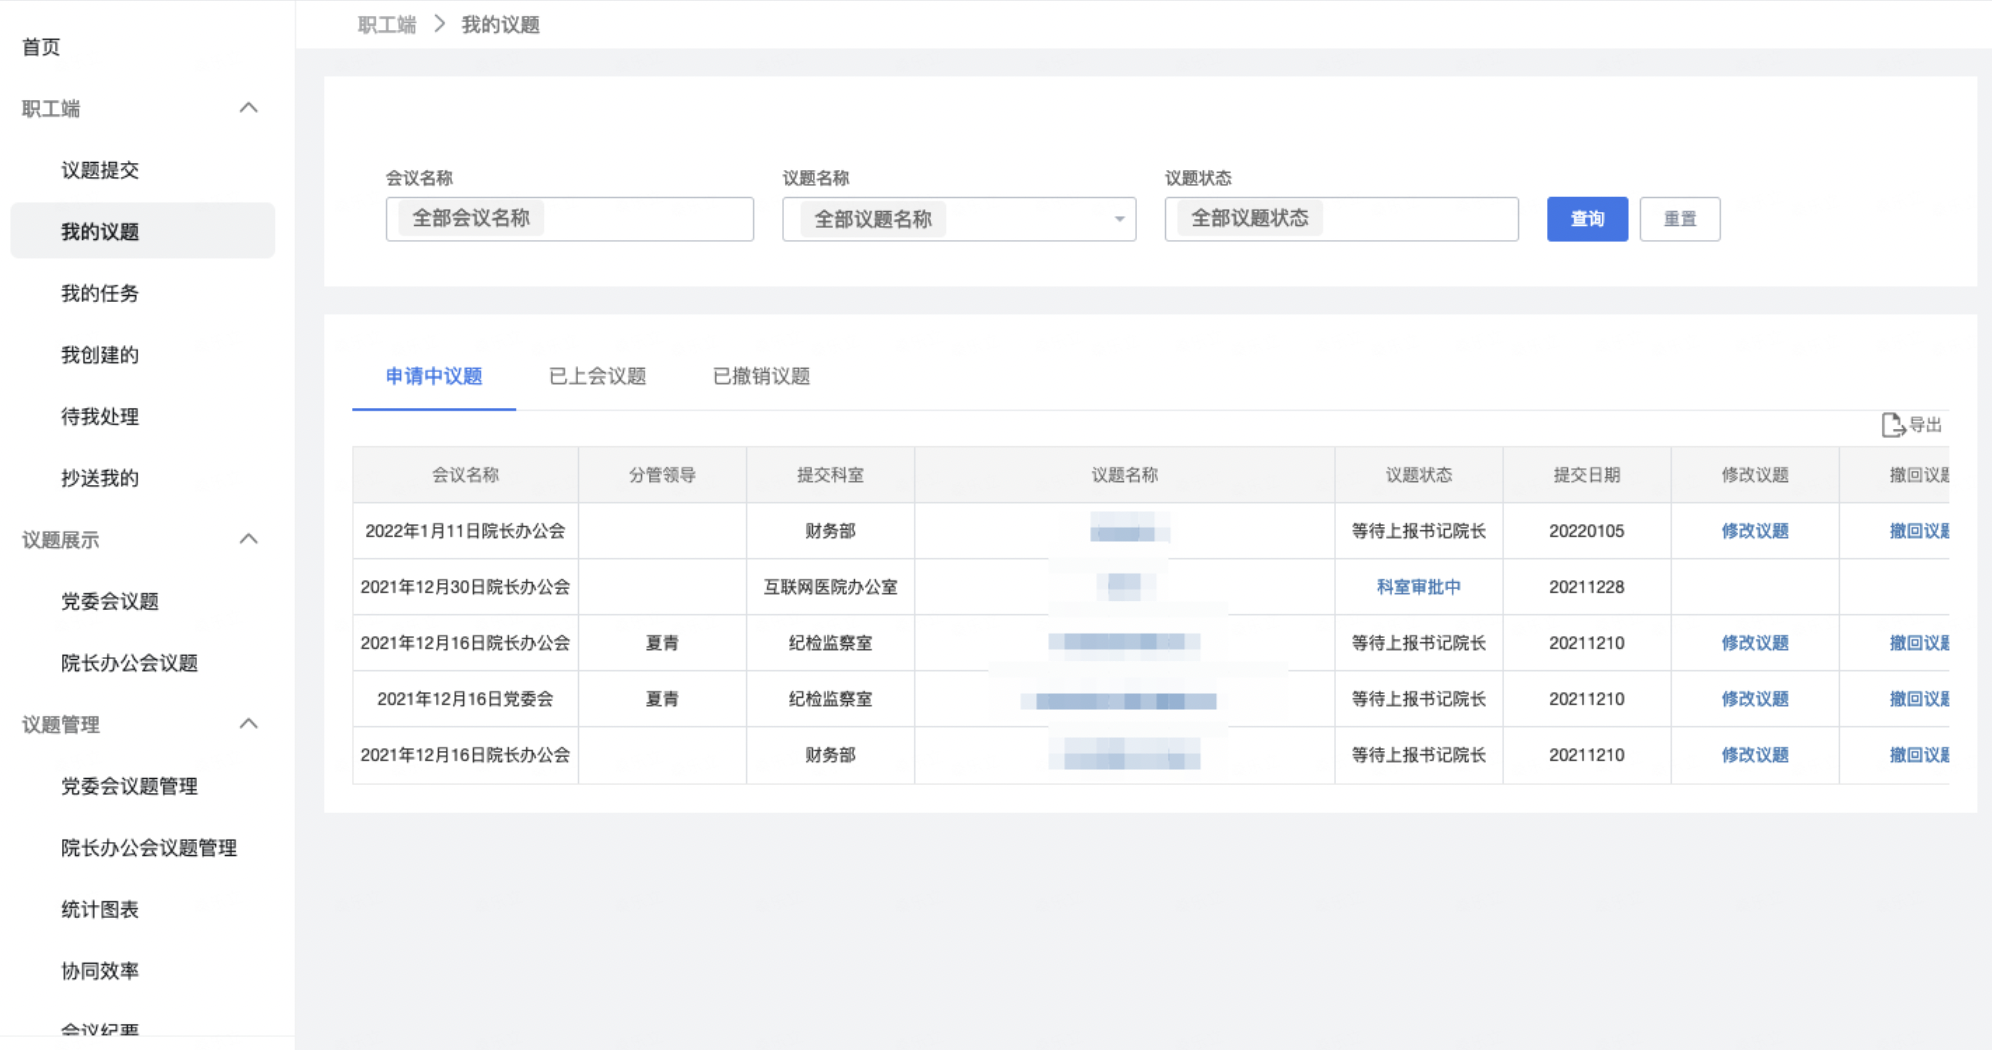Click the 2022年1月11日院长办公会 cell

[x=465, y=531]
